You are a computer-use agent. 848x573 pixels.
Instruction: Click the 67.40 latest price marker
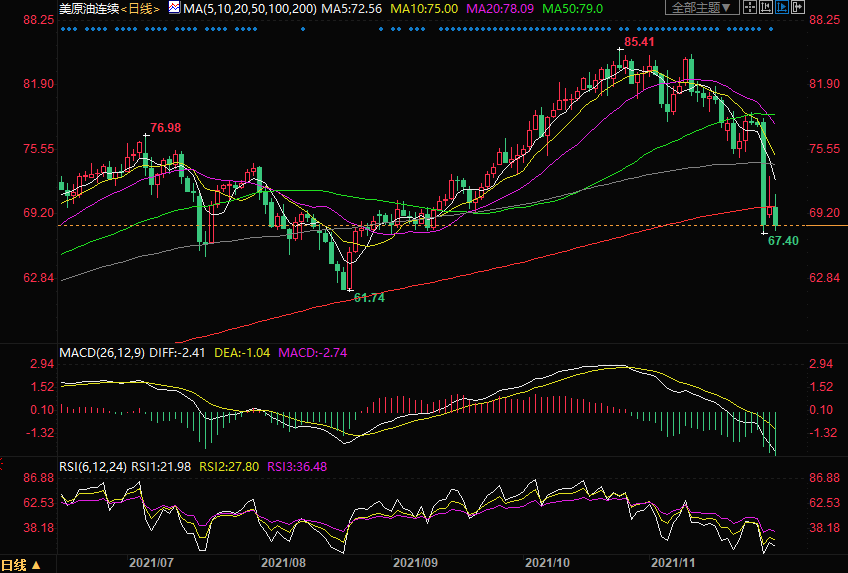point(783,241)
